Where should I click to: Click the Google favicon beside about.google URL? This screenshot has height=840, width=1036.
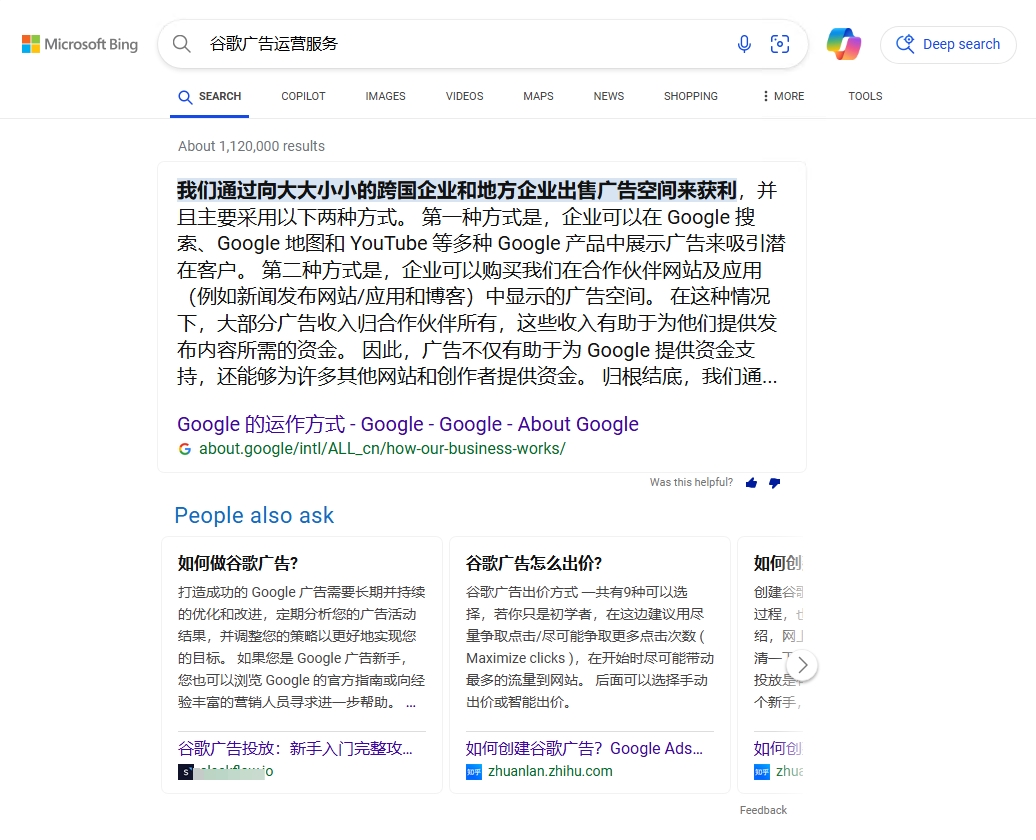pyautogui.click(x=185, y=449)
